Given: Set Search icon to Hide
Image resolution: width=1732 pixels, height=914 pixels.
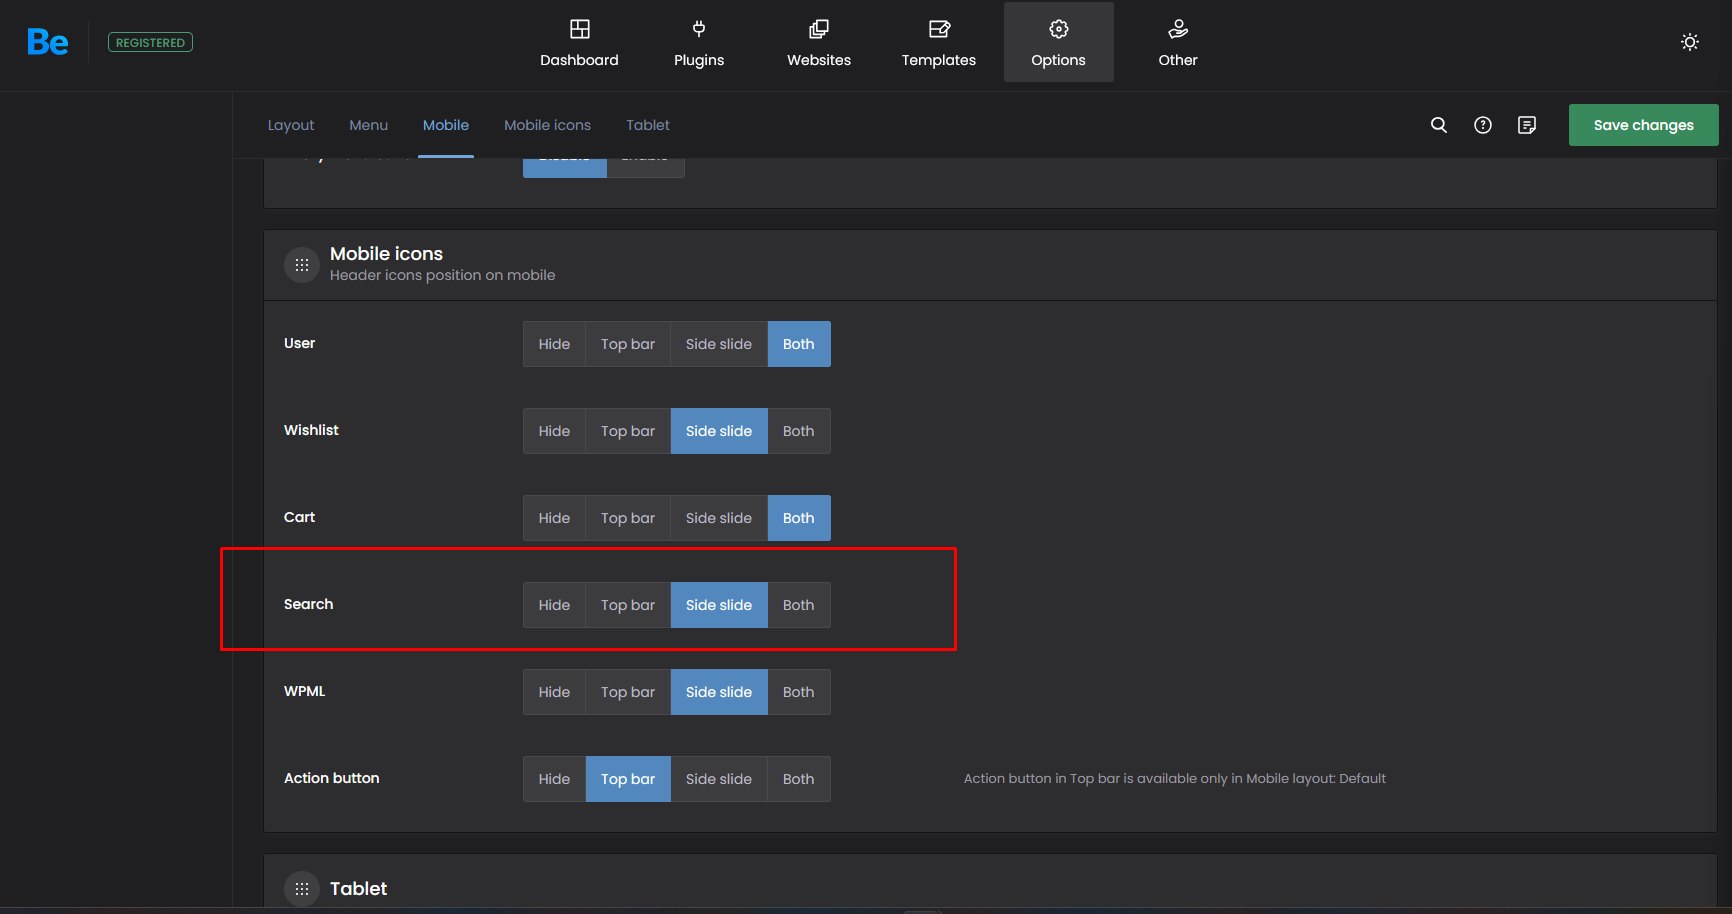Looking at the screenshot, I should click(x=554, y=605).
